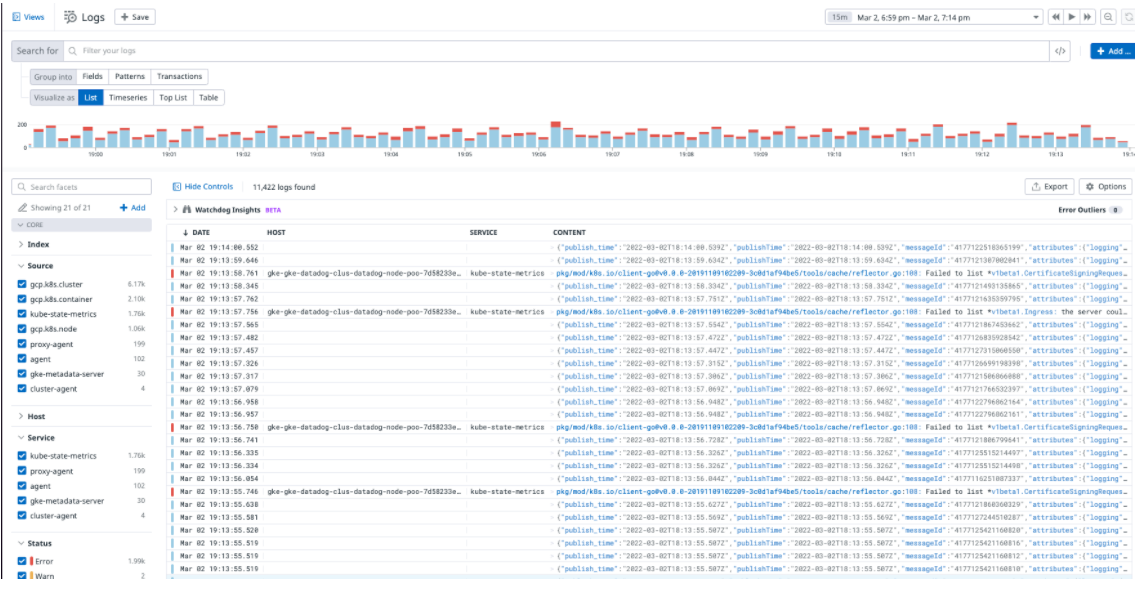This screenshot has width=1138, height=594.
Task: Switch to Timeseries visualization
Action: (x=128, y=97)
